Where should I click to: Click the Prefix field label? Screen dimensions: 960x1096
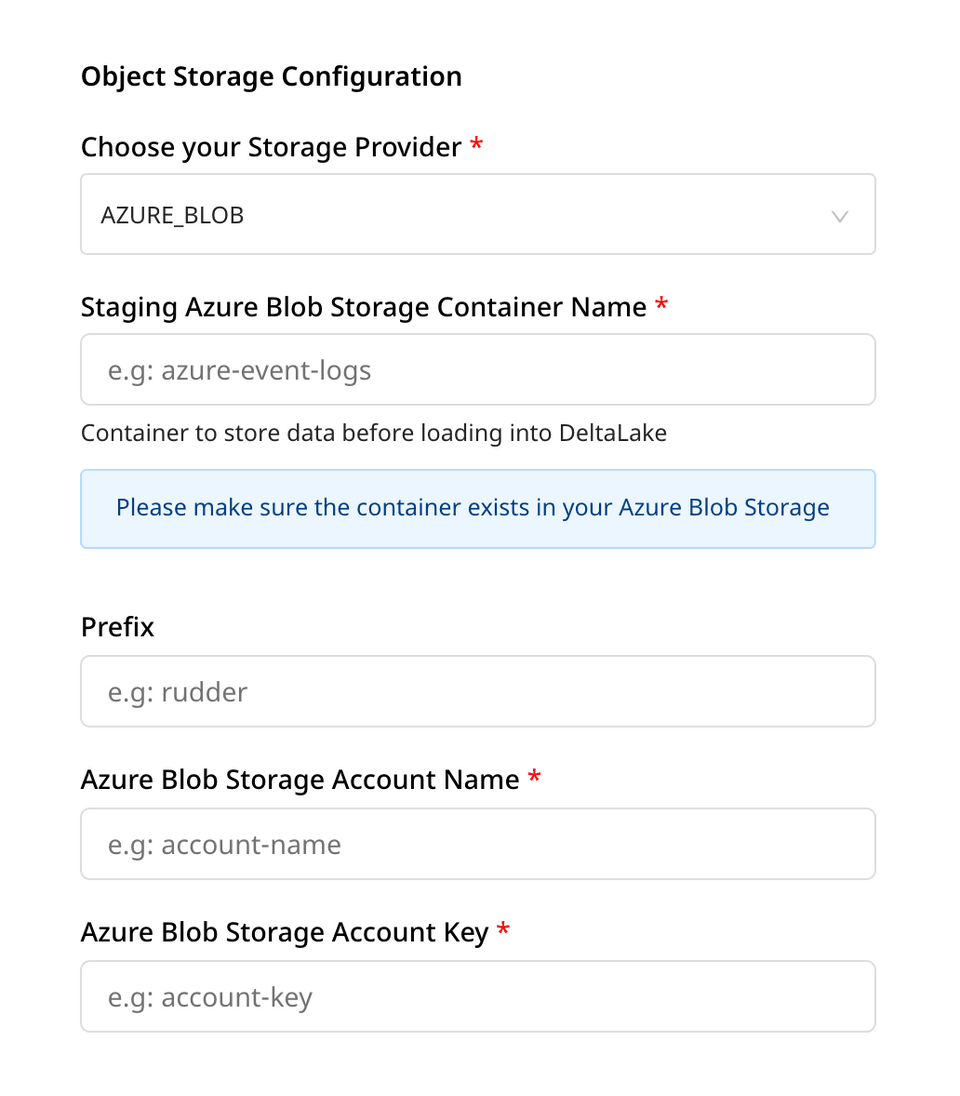click(118, 628)
